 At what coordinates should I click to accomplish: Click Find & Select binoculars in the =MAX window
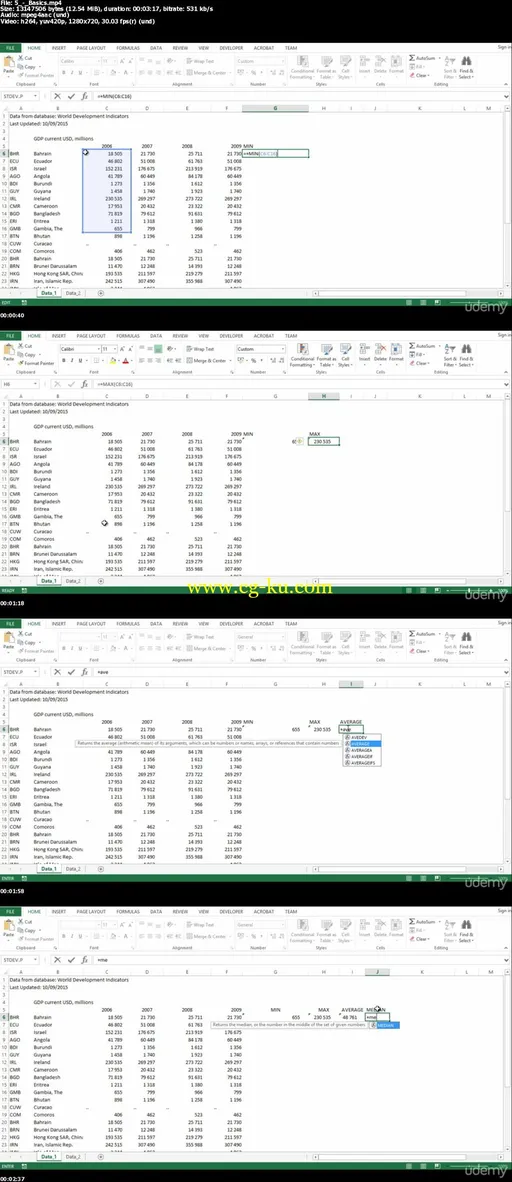(x=466, y=348)
